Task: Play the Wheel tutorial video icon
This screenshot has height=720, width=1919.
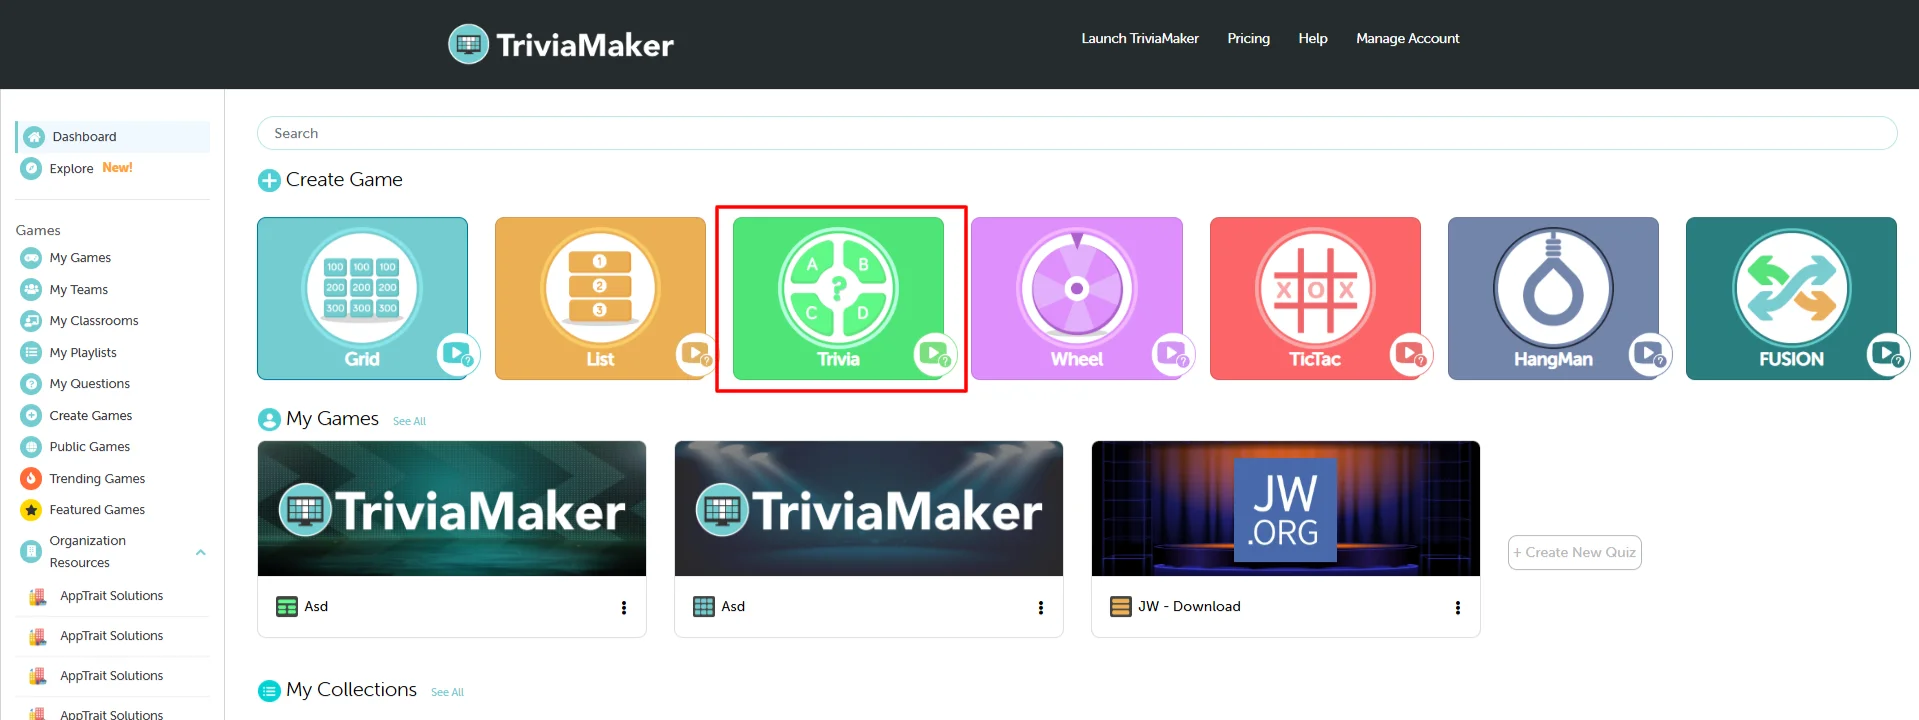Action: pyautogui.click(x=1173, y=354)
